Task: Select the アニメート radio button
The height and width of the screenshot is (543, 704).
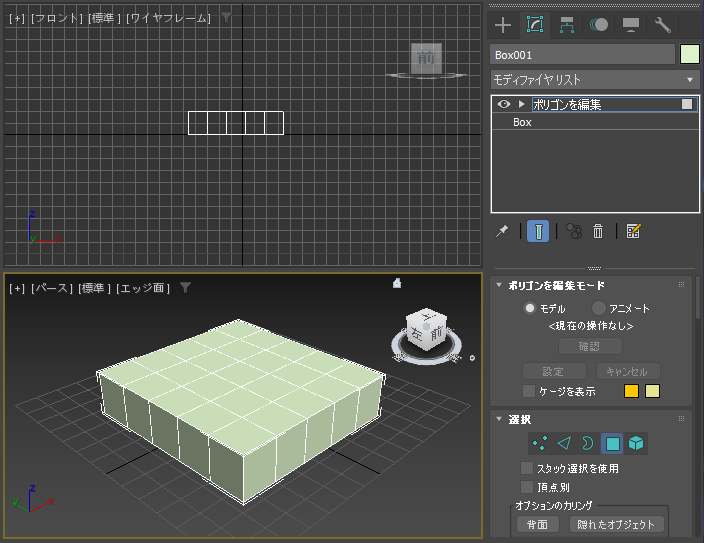Action: click(x=598, y=308)
